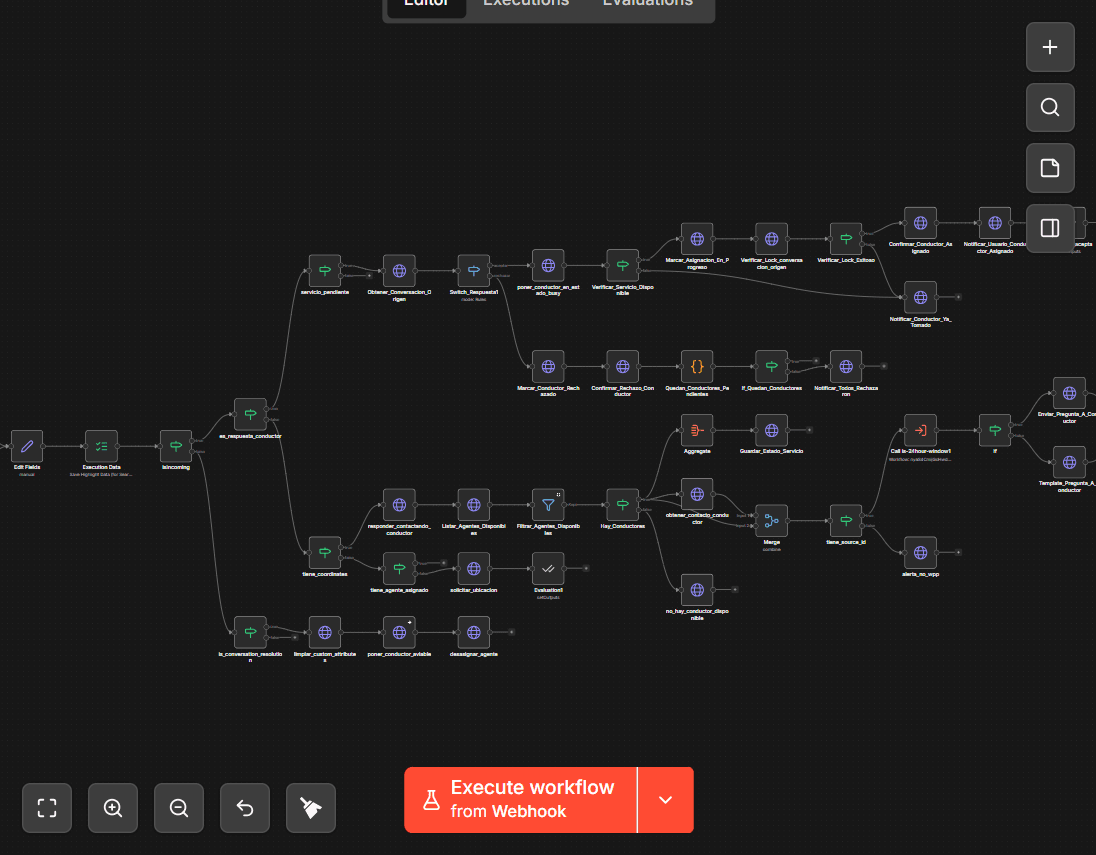Screen dimensions: 1096x855
Task: Open the Edit Fields manual trigger node
Action: pyautogui.click(x=26, y=447)
